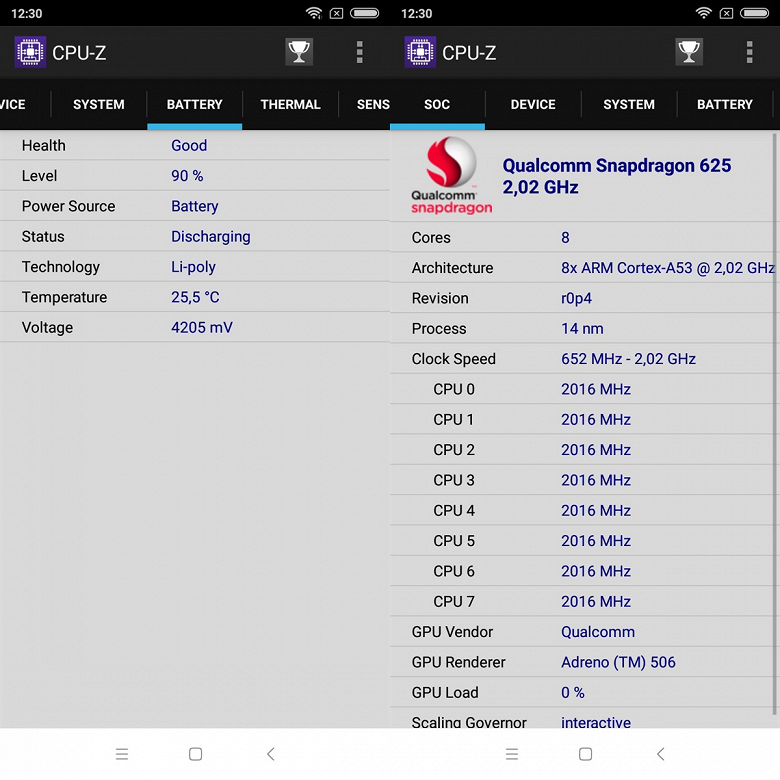This screenshot has width=780, height=780.
Task: Tap Clock Speed value '652 MHz - 2,02 GHz'
Action: [x=628, y=359]
